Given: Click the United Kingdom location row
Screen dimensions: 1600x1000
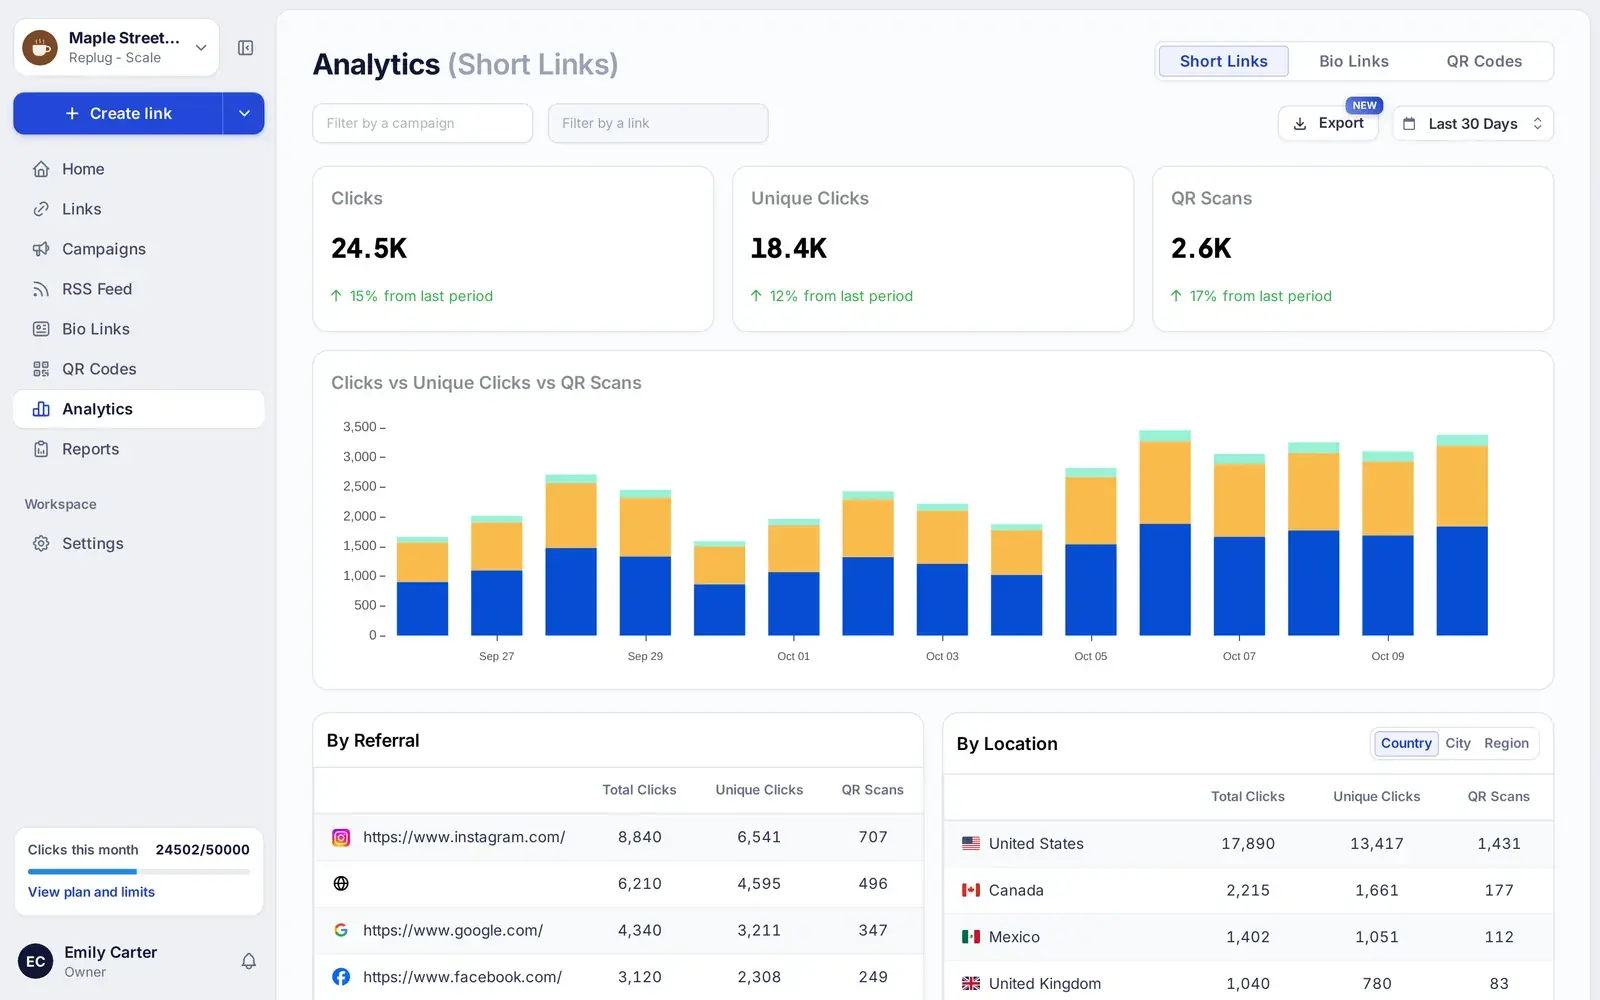Looking at the screenshot, I should pos(1248,983).
